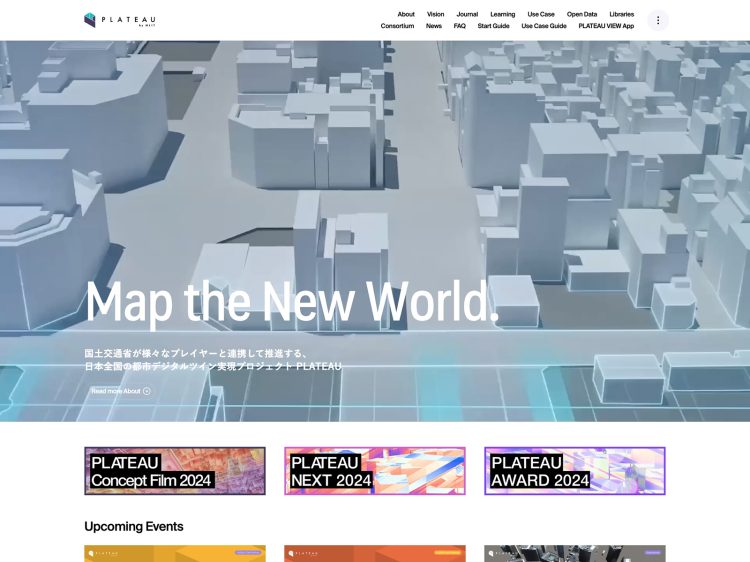Screen dimensions: 750x562
Task: Open the Vision page
Action: 435,14
